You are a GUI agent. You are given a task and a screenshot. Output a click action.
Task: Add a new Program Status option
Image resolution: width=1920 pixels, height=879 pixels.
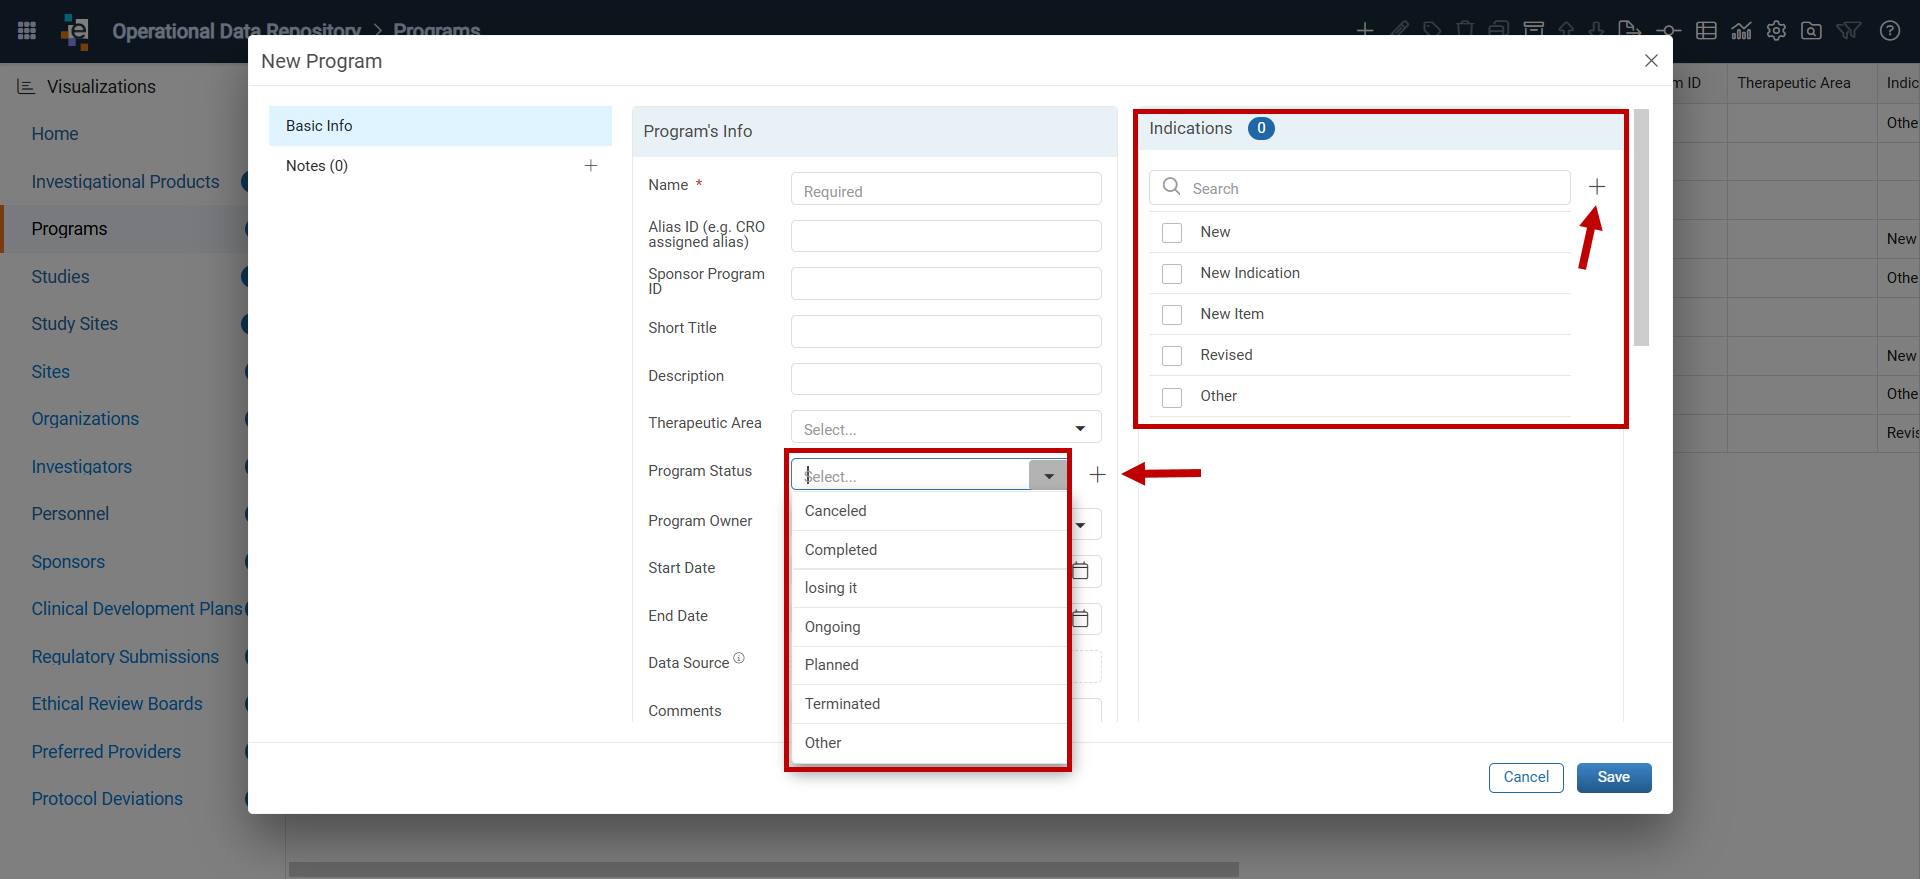[1097, 475]
